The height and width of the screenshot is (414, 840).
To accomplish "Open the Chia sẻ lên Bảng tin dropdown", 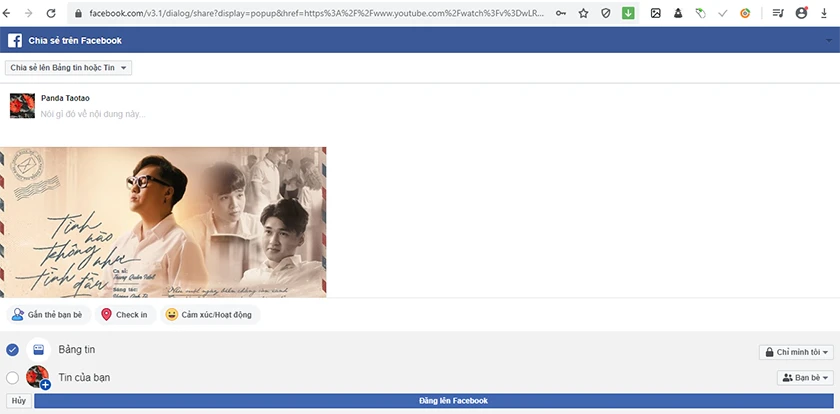I will pos(68,68).
